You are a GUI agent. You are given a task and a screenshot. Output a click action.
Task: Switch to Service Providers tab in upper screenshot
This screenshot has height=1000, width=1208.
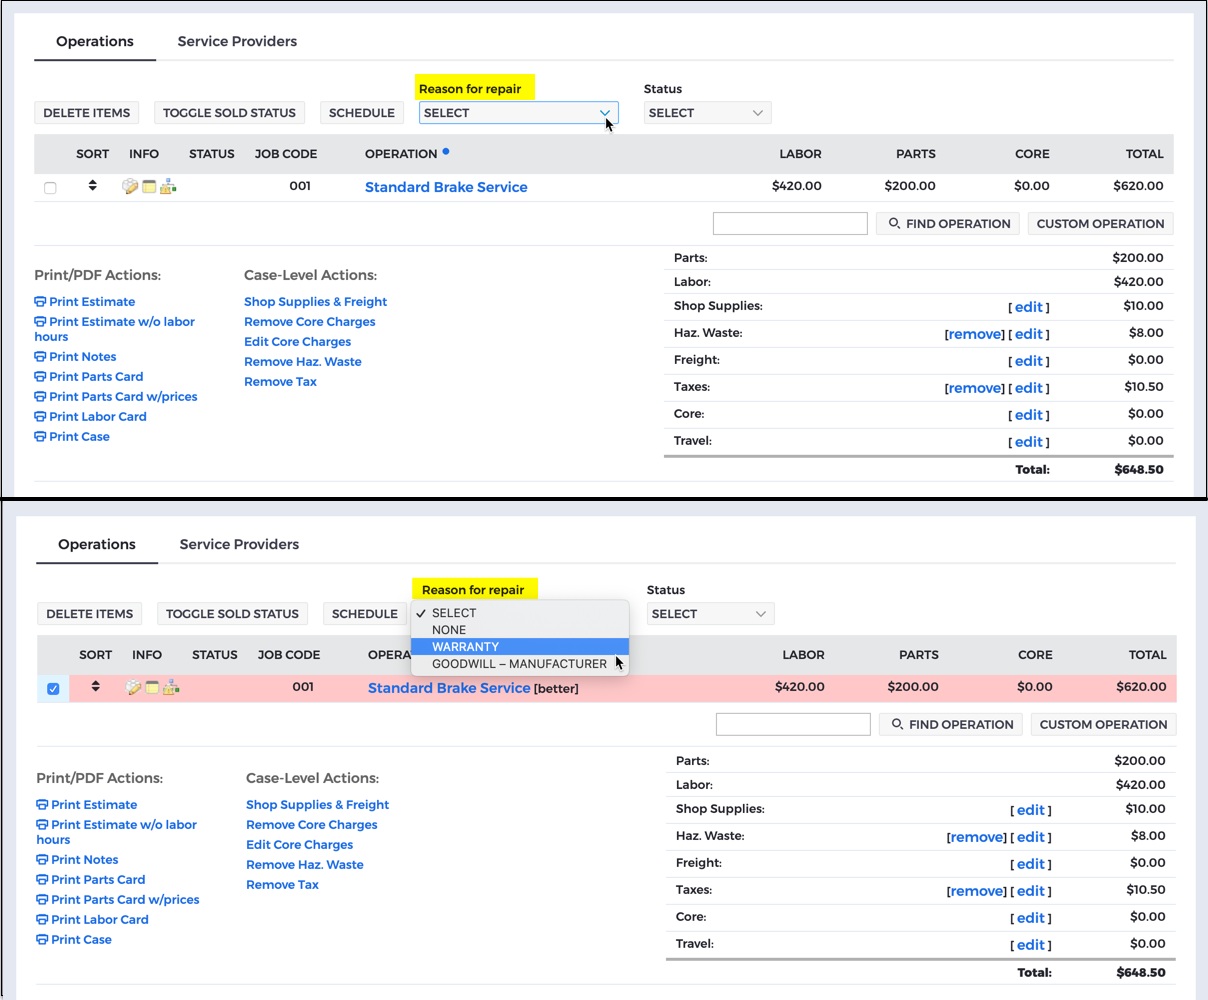click(237, 42)
